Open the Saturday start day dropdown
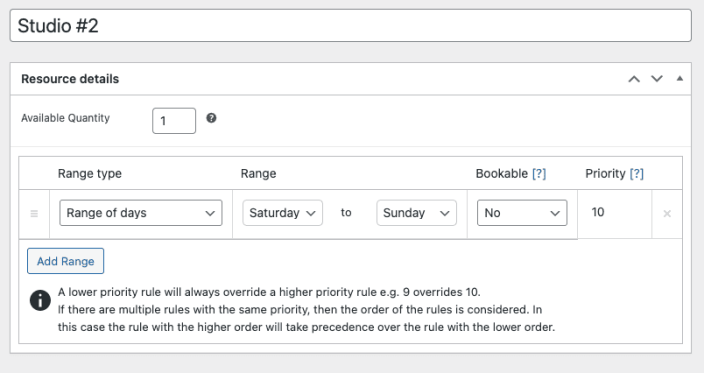The height and width of the screenshot is (373, 704). click(282, 213)
